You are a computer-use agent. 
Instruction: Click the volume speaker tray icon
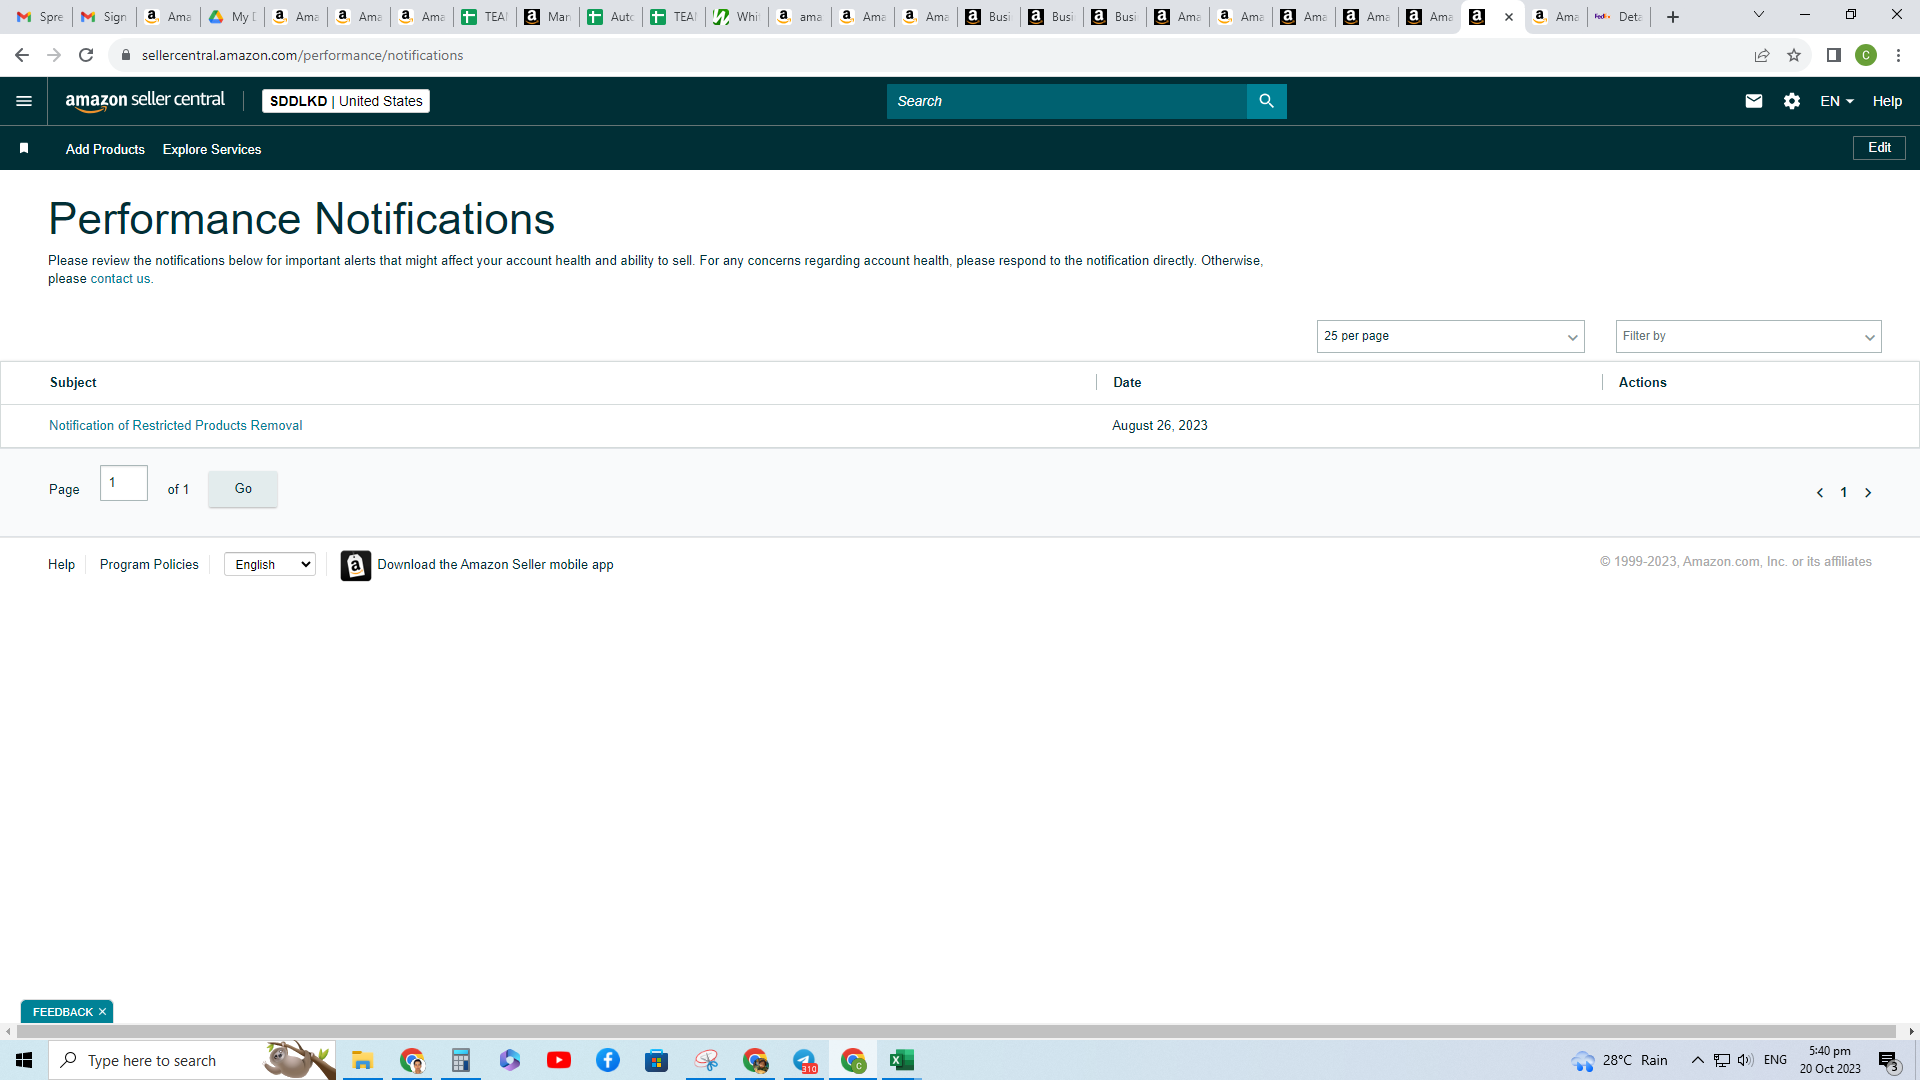click(1746, 1060)
